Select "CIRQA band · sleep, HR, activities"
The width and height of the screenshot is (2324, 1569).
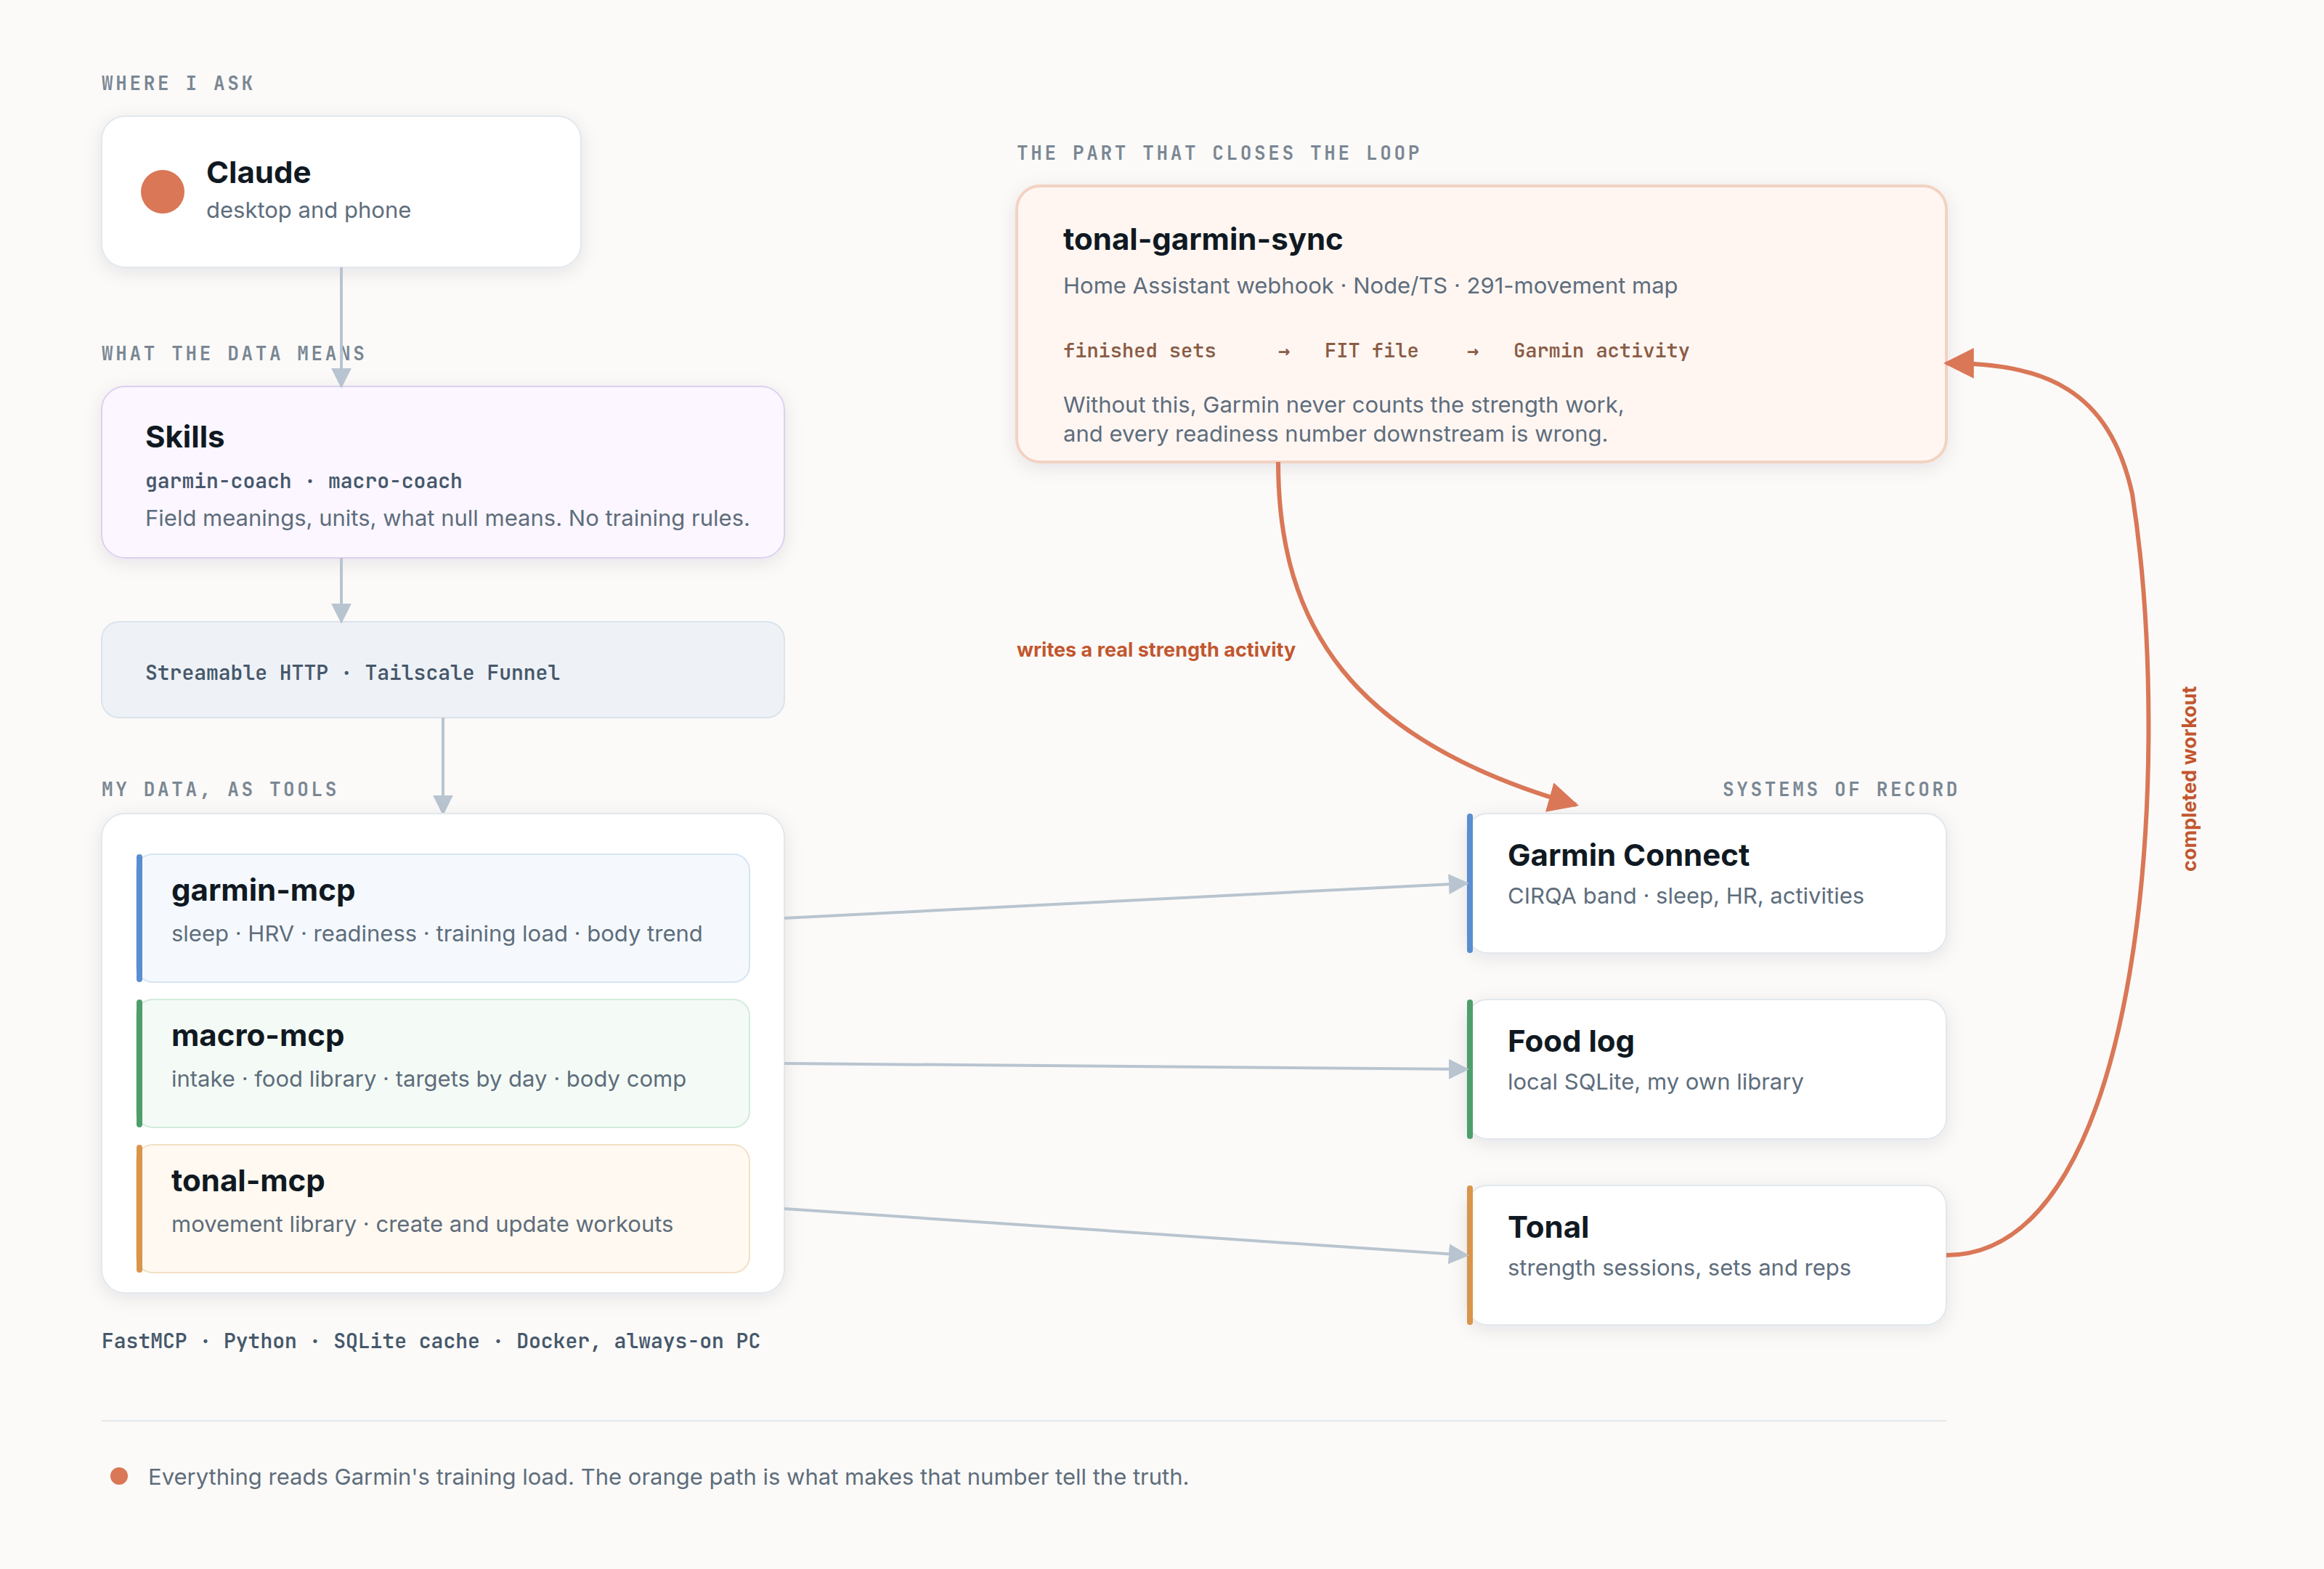(1685, 896)
